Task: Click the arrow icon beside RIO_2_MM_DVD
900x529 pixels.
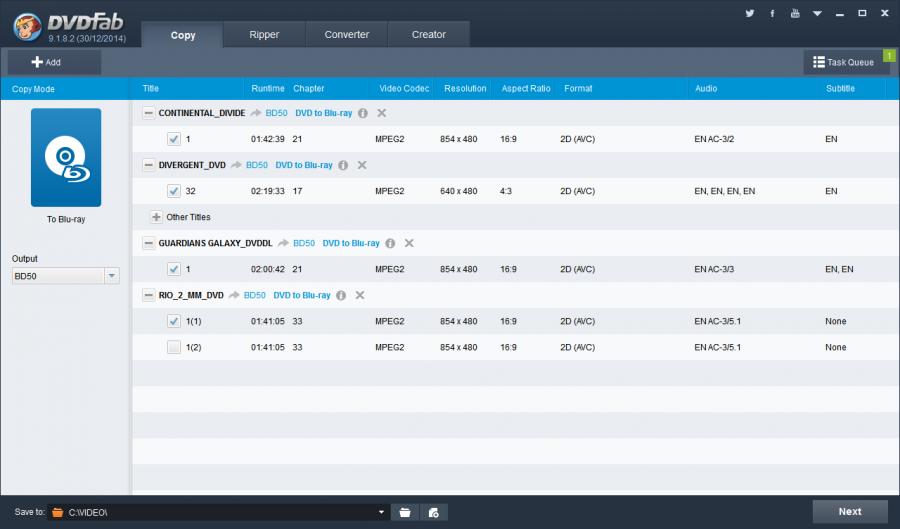Action: coord(234,295)
